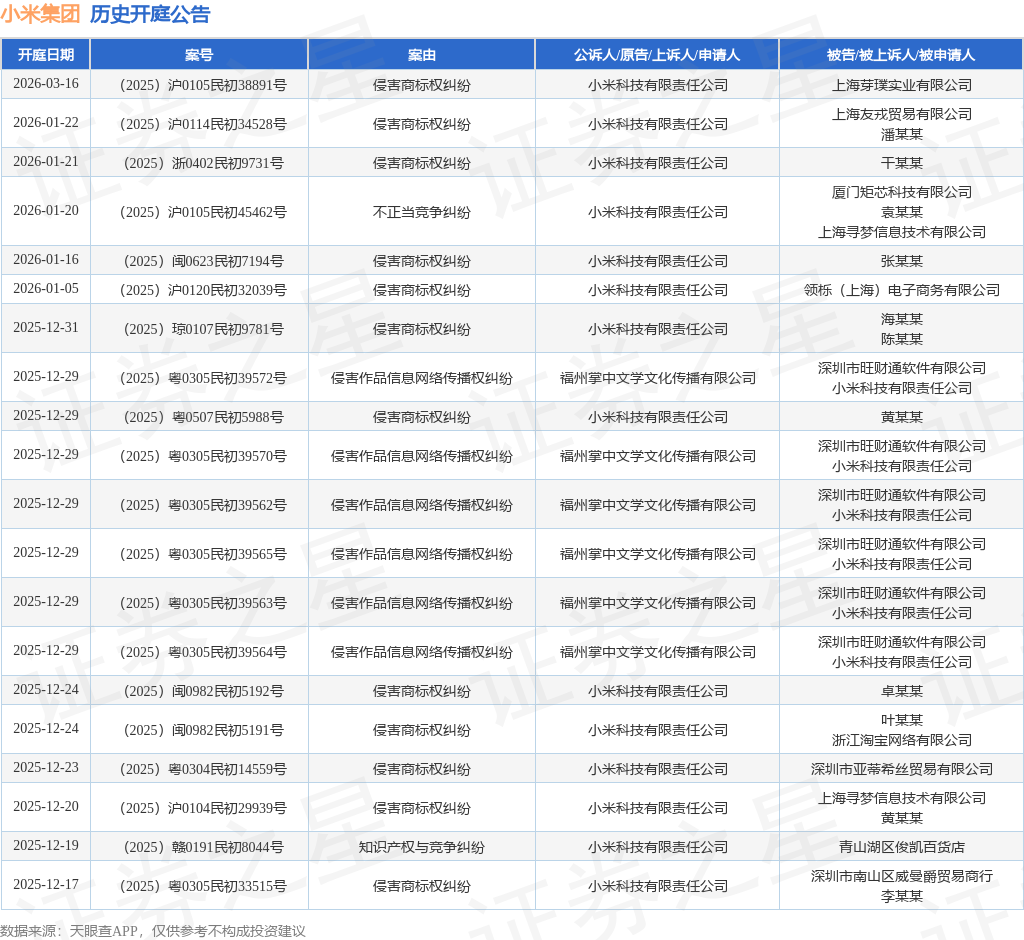The width and height of the screenshot is (1024, 940).
Task: Click the 开庭日期 column header
Action: click(x=46, y=55)
